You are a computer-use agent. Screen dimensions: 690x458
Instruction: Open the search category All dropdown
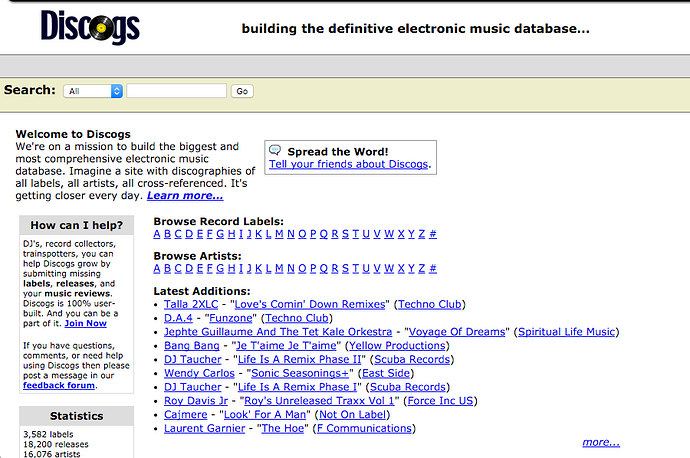(x=93, y=91)
